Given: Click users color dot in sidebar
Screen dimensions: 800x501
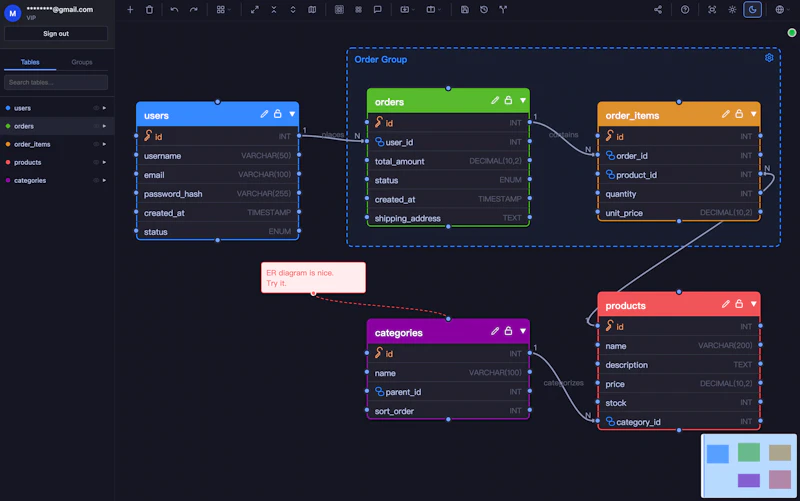Looking at the screenshot, I should 8,108.
